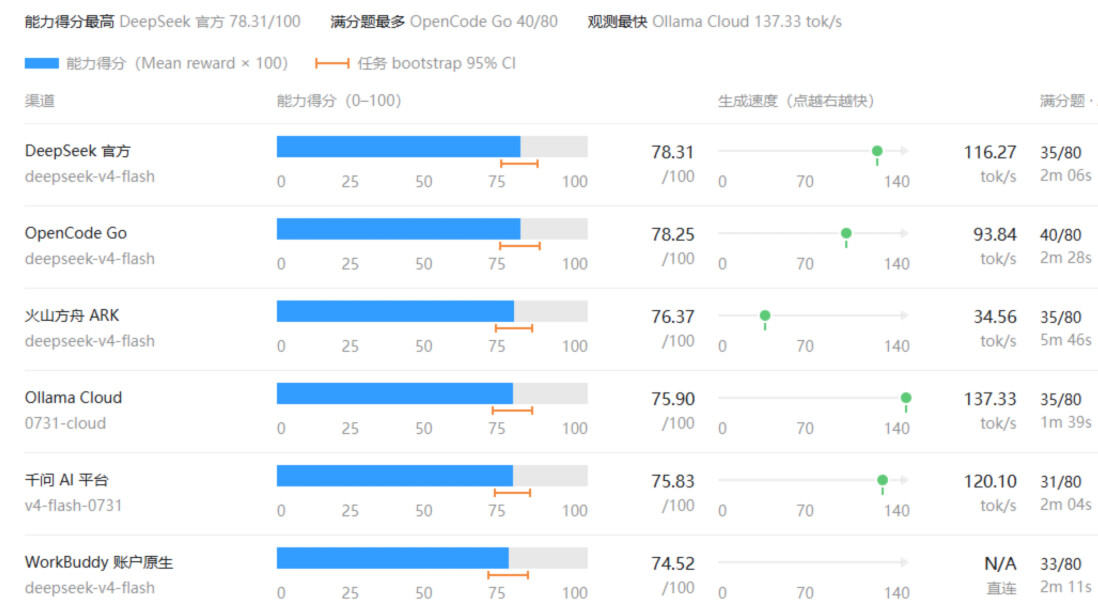The width and height of the screenshot is (1098, 616).
Task: Click the score value 78.25
Action: [672, 234]
